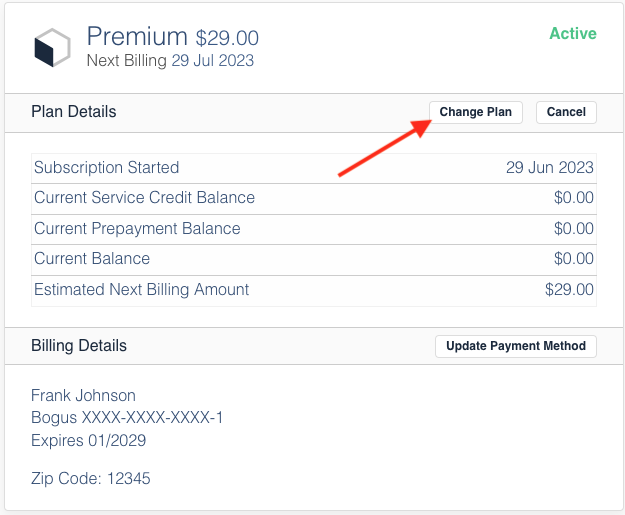Select the Premium plan title
This screenshot has height=515, width=625.
coord(137,37)
